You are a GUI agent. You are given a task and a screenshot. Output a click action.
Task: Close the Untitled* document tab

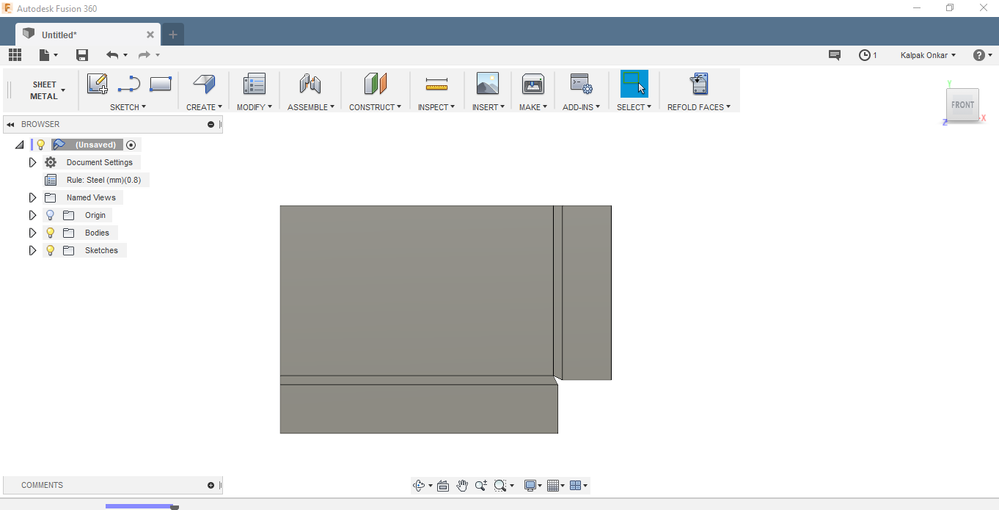tap(150, 34)
